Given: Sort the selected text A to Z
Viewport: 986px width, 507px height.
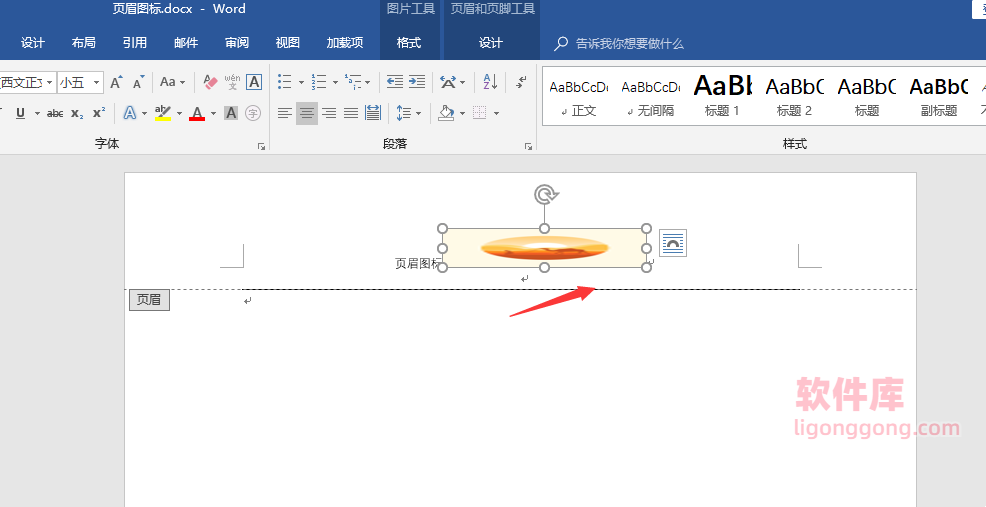Looking at the screenshot, I should (x=490, y=82).
